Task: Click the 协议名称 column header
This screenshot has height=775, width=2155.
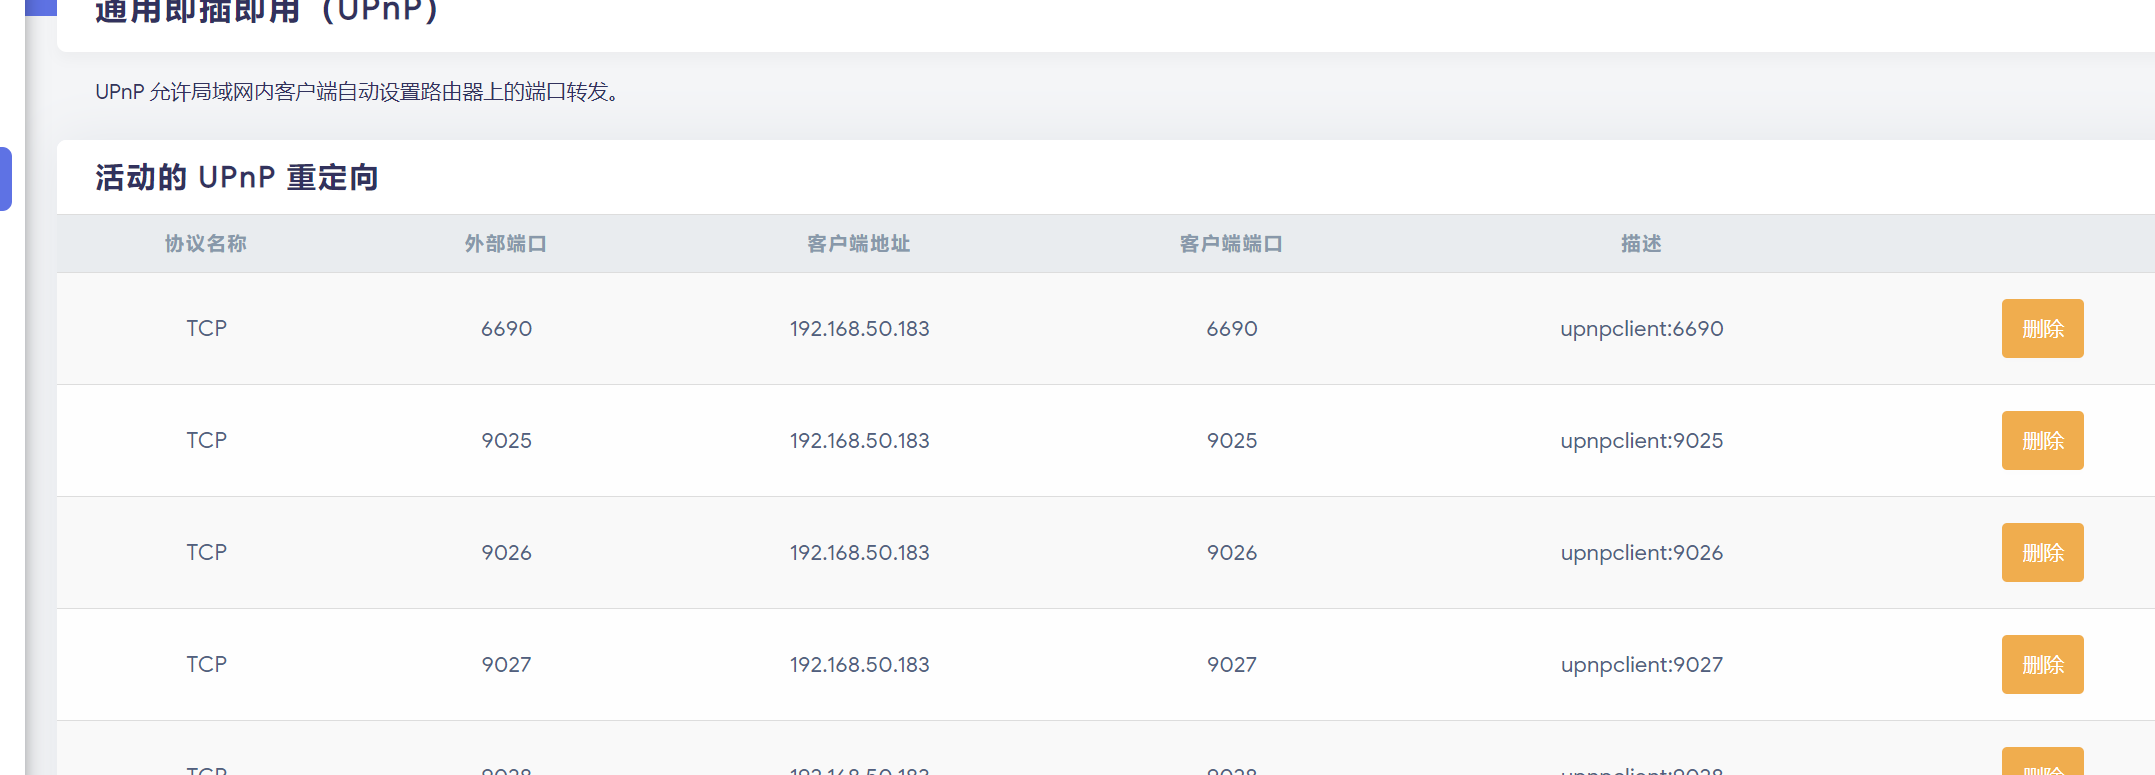Action: [206, 244]
